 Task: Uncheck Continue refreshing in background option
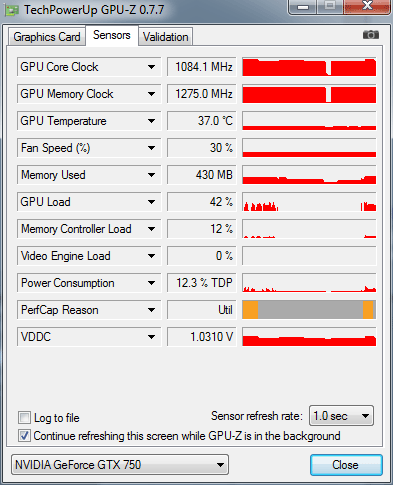pyautogui.click(x=24, y=436)
